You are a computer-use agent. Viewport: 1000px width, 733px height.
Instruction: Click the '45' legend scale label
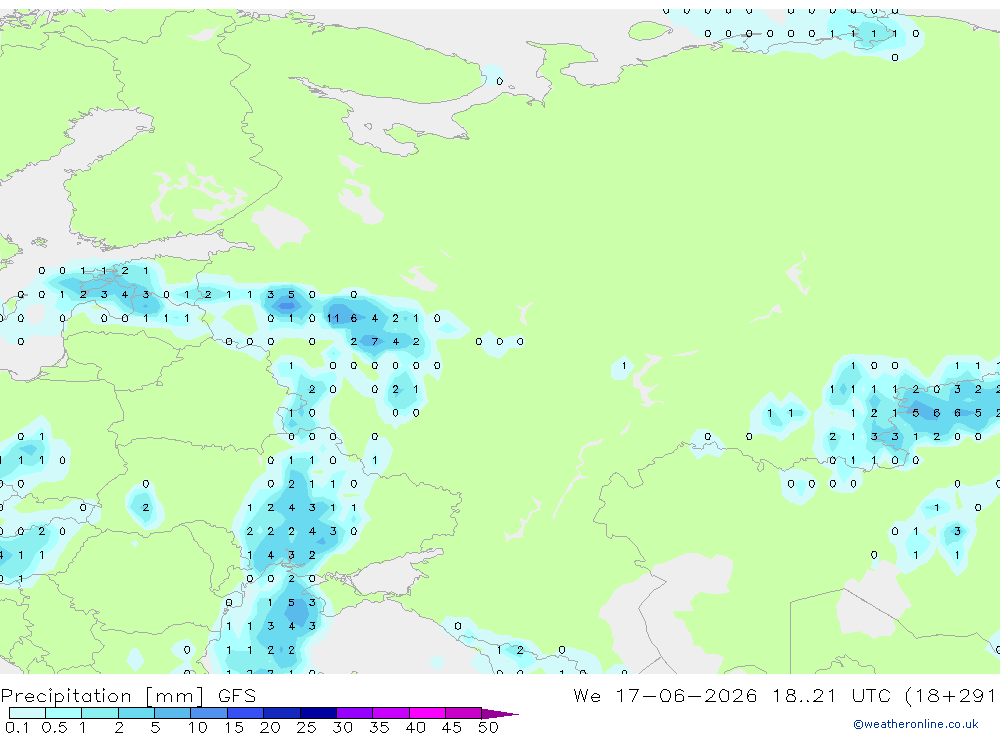452,727
